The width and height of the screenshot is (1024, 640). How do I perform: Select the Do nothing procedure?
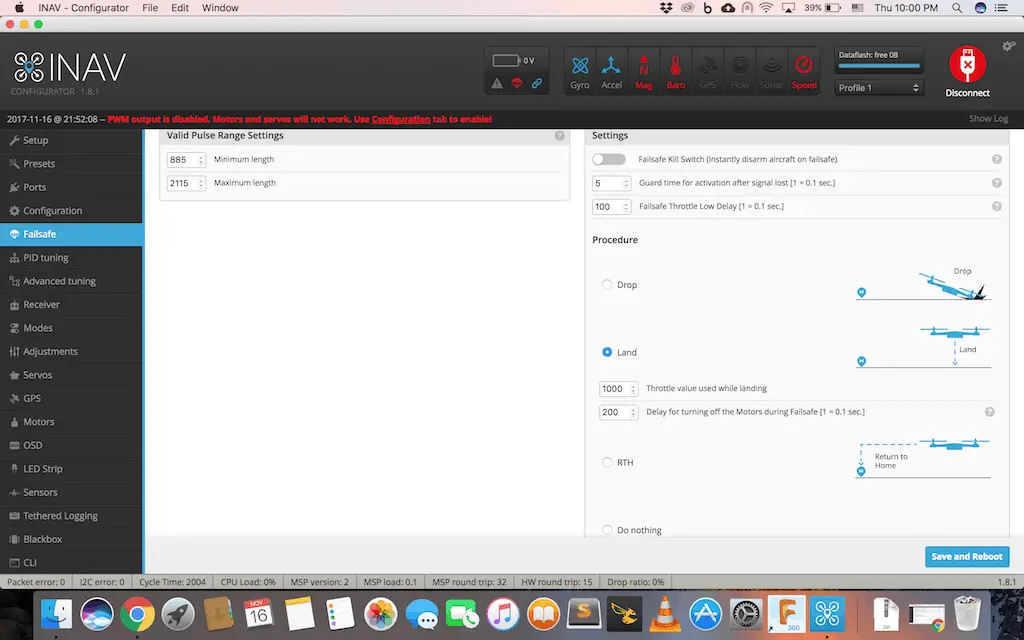pos(607,530)
